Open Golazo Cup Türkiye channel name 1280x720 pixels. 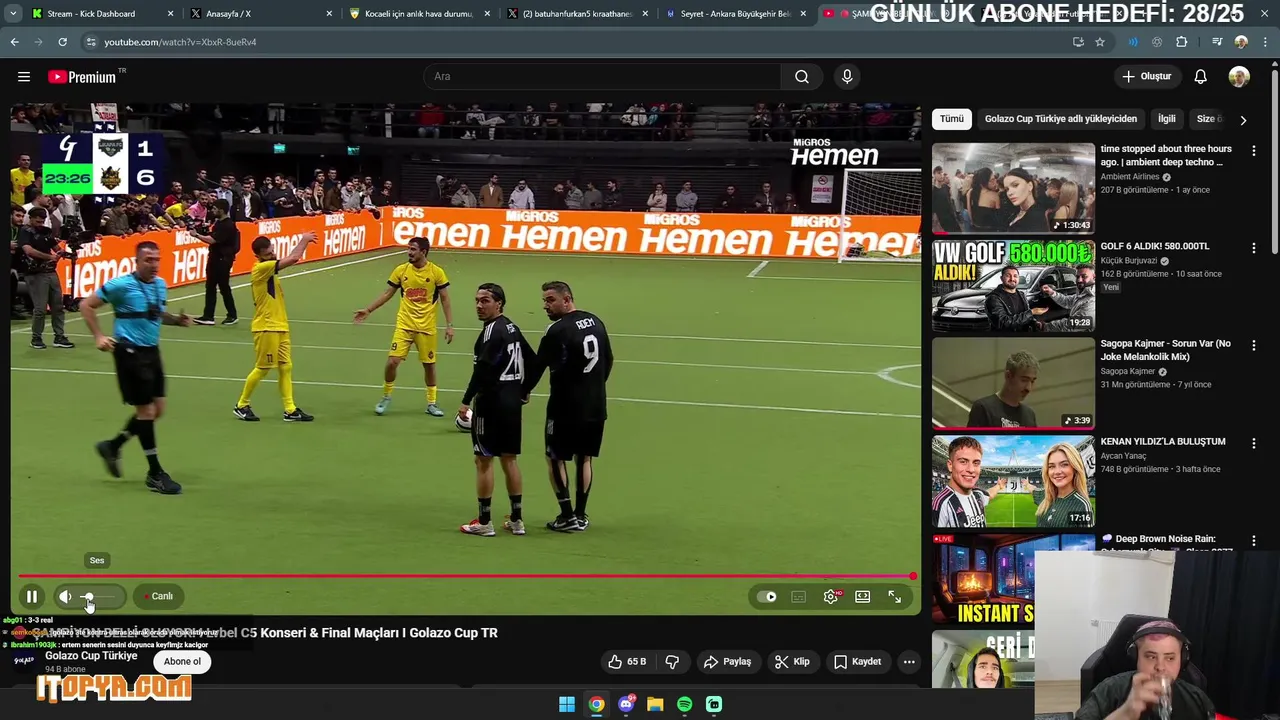[91, 656]
